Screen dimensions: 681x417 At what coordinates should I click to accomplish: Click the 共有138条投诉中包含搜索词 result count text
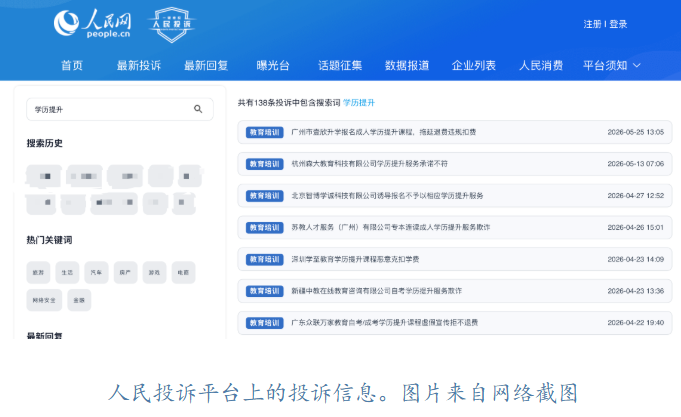coord(289,103)
